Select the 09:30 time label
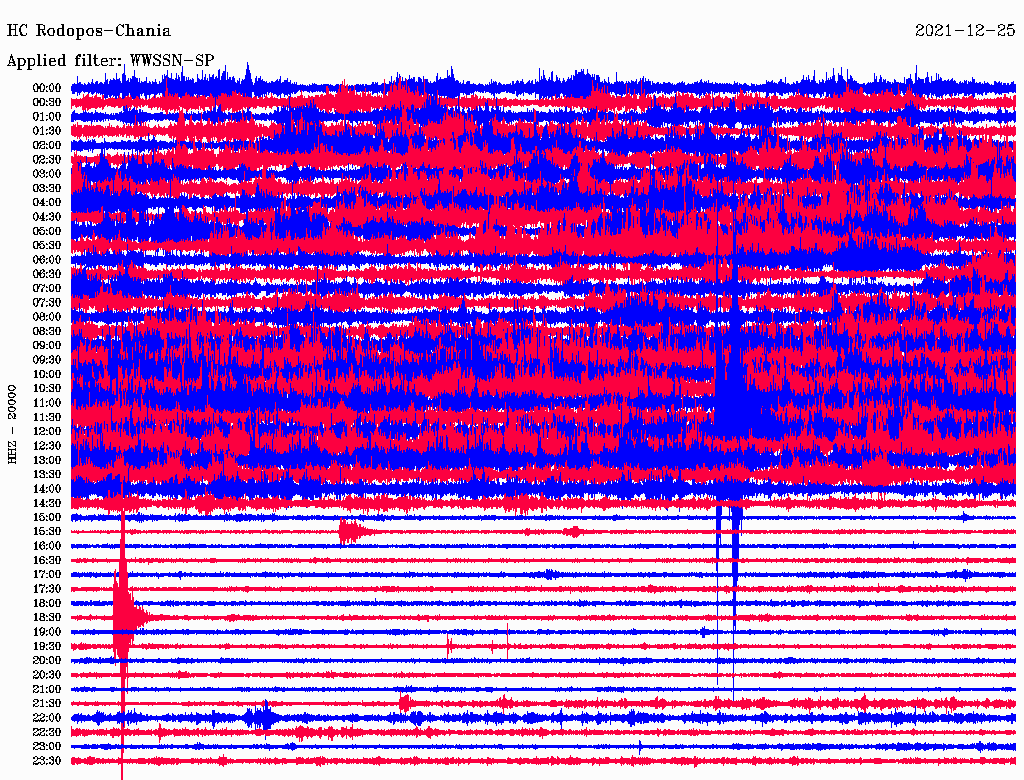The width and height of the screenshot is (1024, 780). 47,360
